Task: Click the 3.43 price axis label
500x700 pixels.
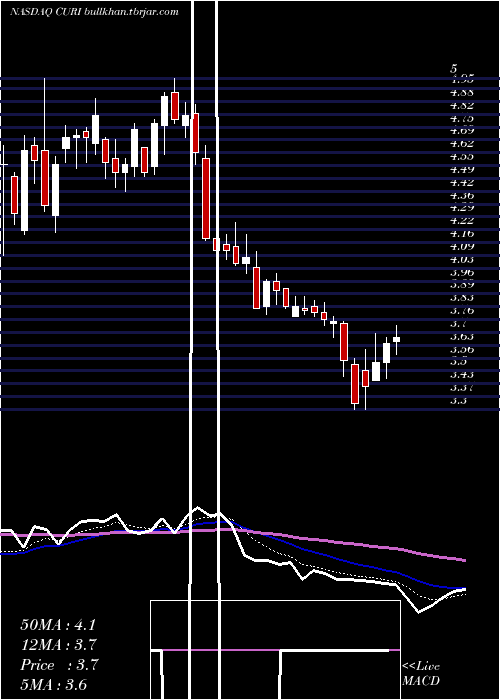Action: coord(462,375)
